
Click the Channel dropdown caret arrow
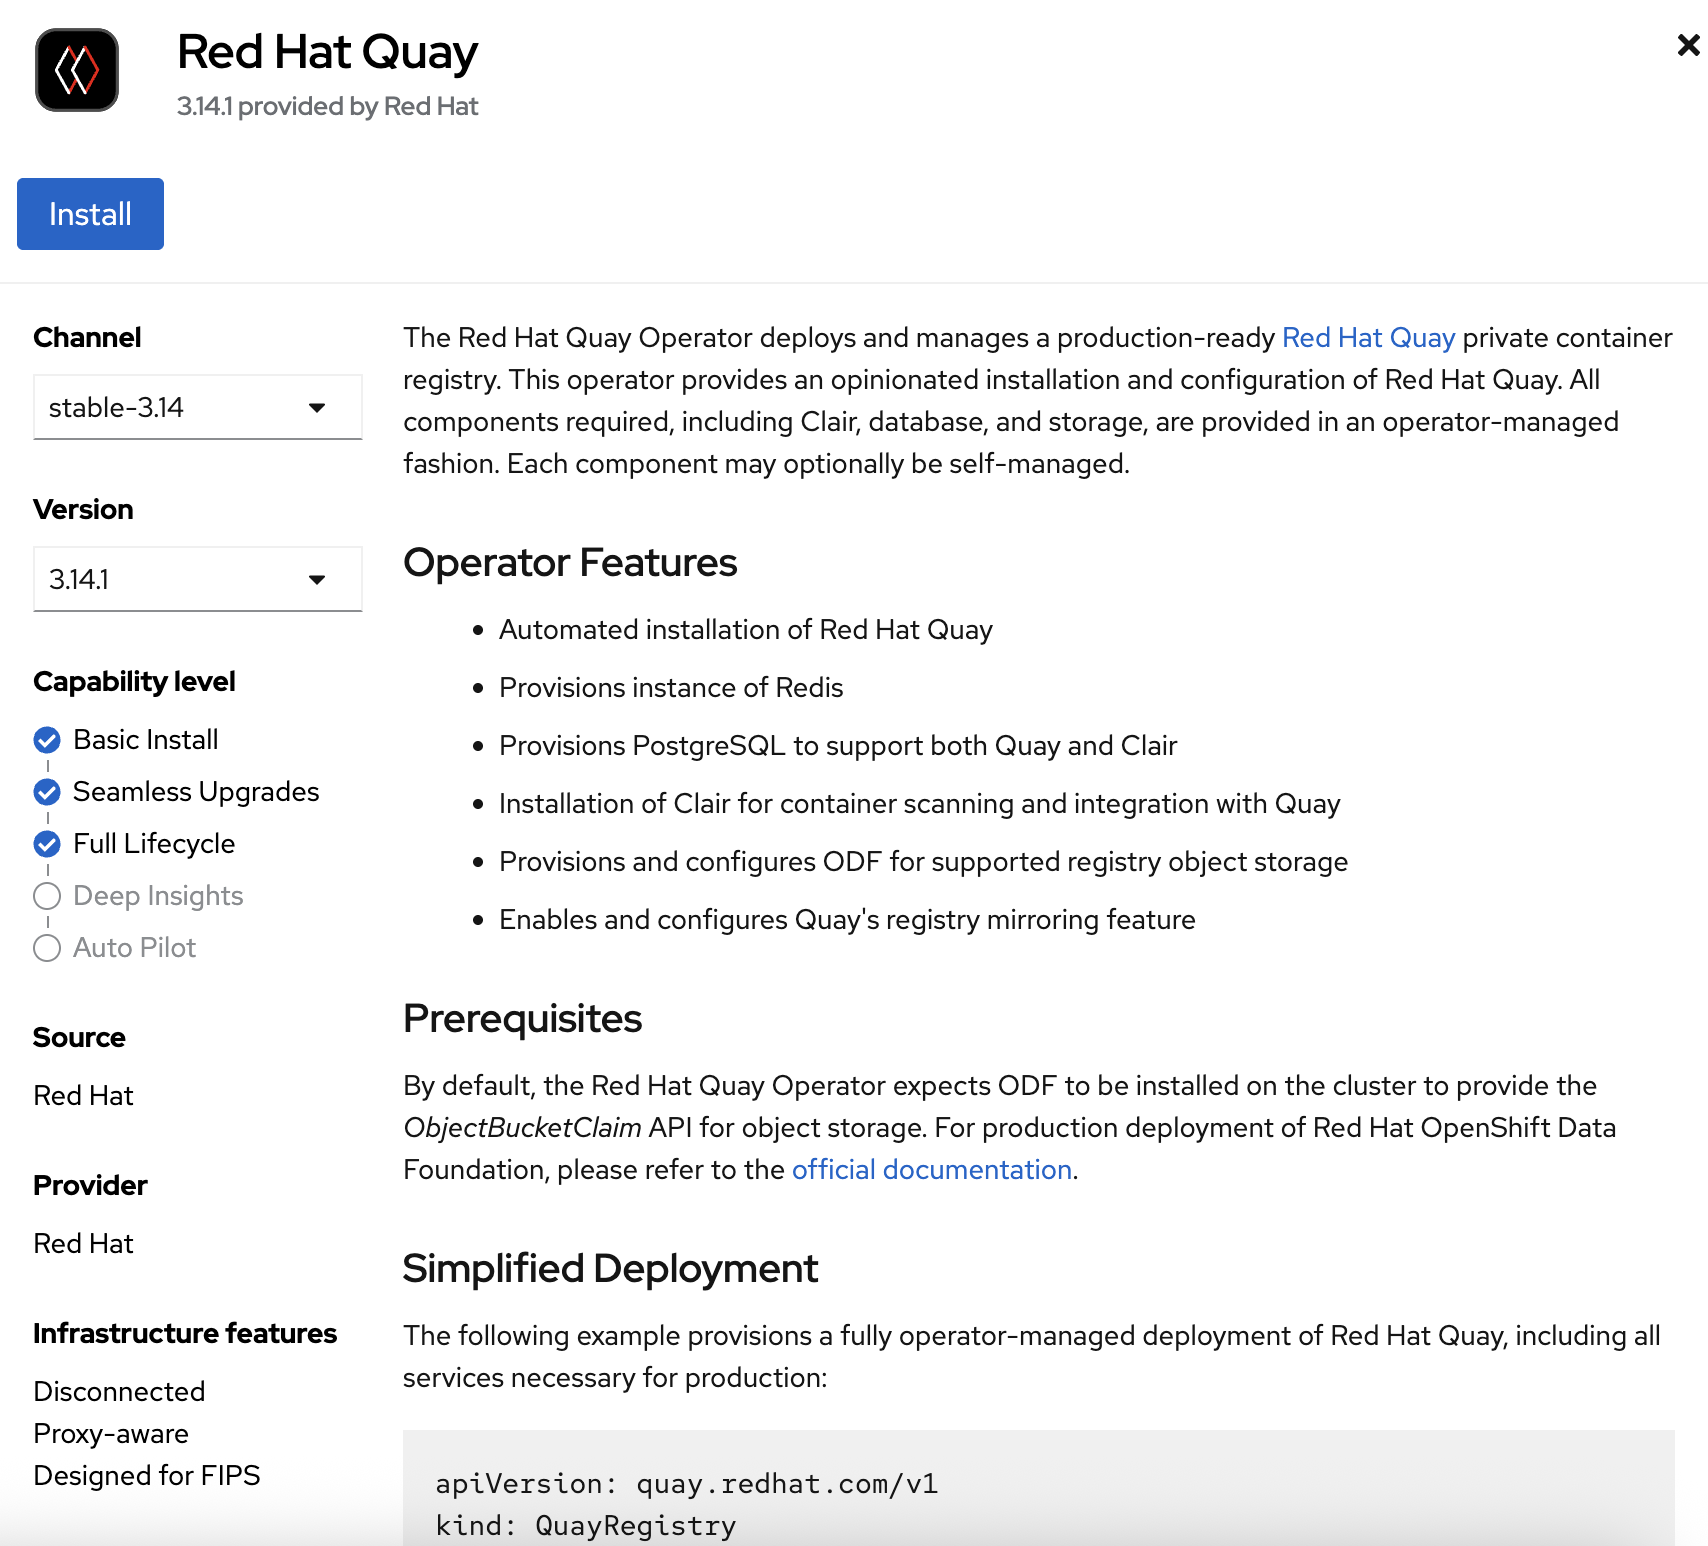click(x=317, y=408)
